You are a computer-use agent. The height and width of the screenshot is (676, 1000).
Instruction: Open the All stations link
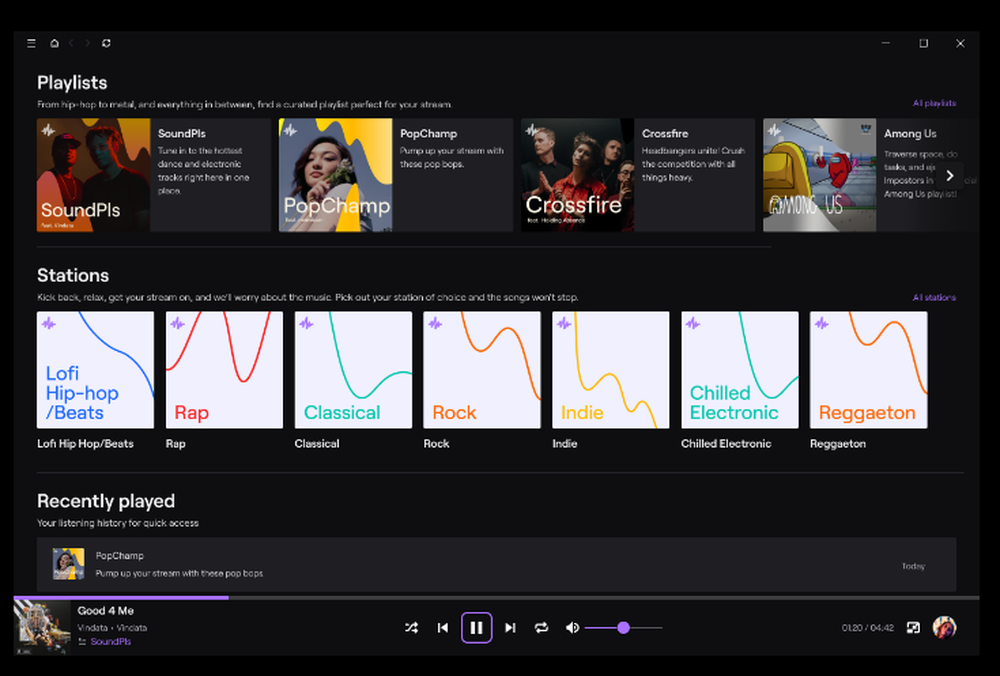(x=936, y=297)
